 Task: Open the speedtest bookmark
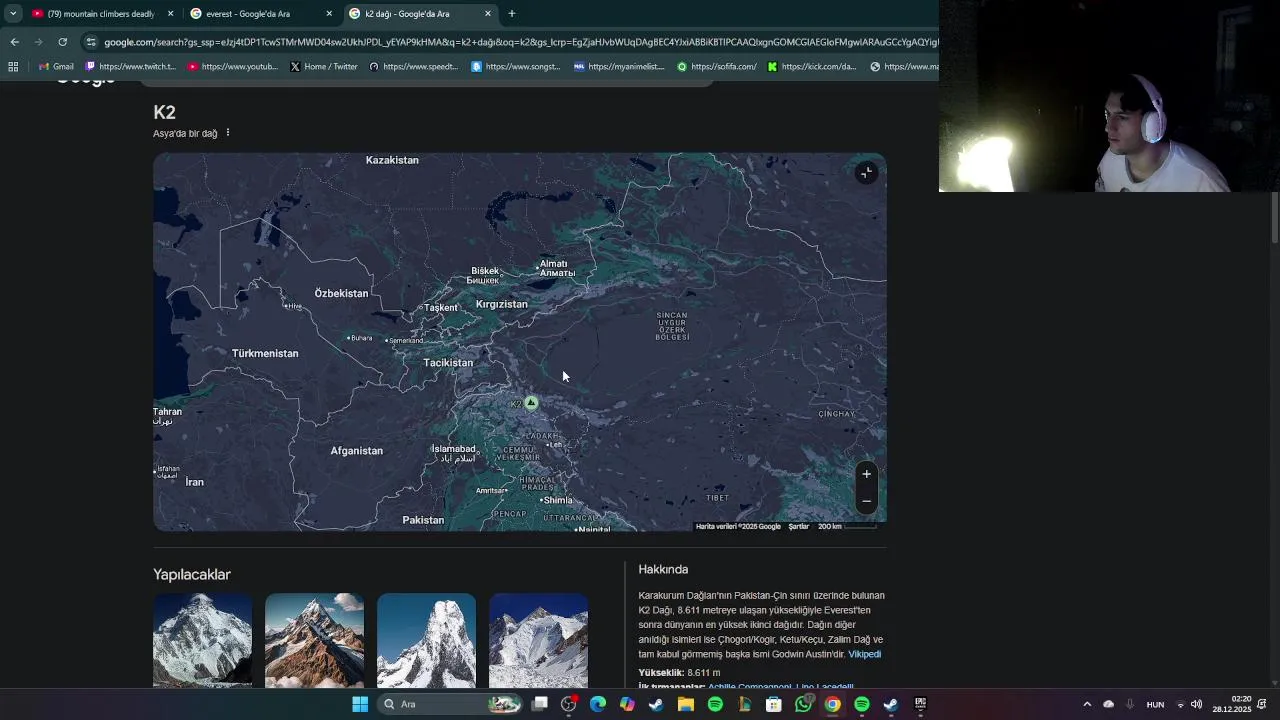[413, 67]
